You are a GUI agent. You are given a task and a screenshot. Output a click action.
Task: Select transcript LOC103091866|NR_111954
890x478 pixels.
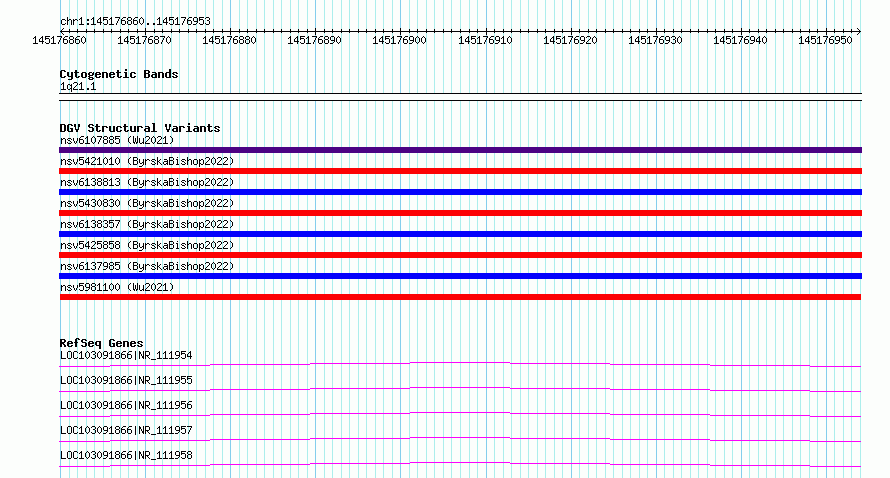point(126,355)
